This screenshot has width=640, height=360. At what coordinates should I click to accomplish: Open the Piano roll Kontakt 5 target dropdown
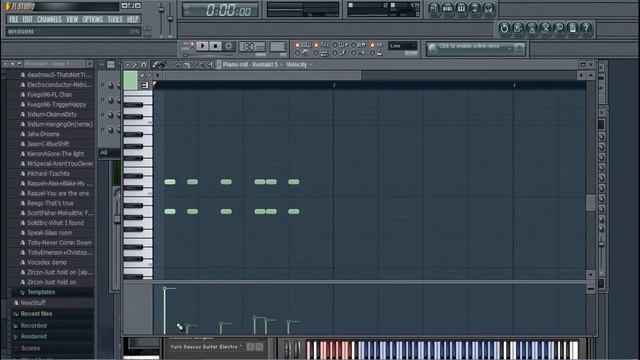(252, 64)
